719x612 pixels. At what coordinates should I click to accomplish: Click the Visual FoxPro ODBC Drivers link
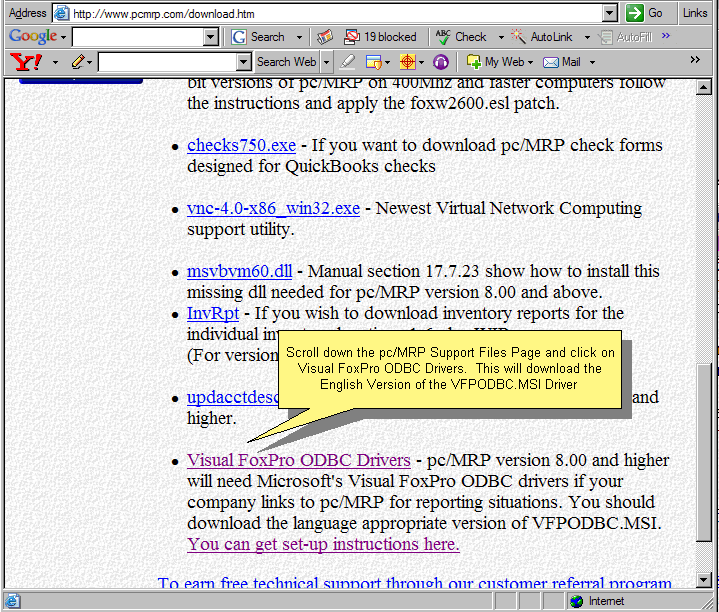pyautogui.click(x=299, y=460)
